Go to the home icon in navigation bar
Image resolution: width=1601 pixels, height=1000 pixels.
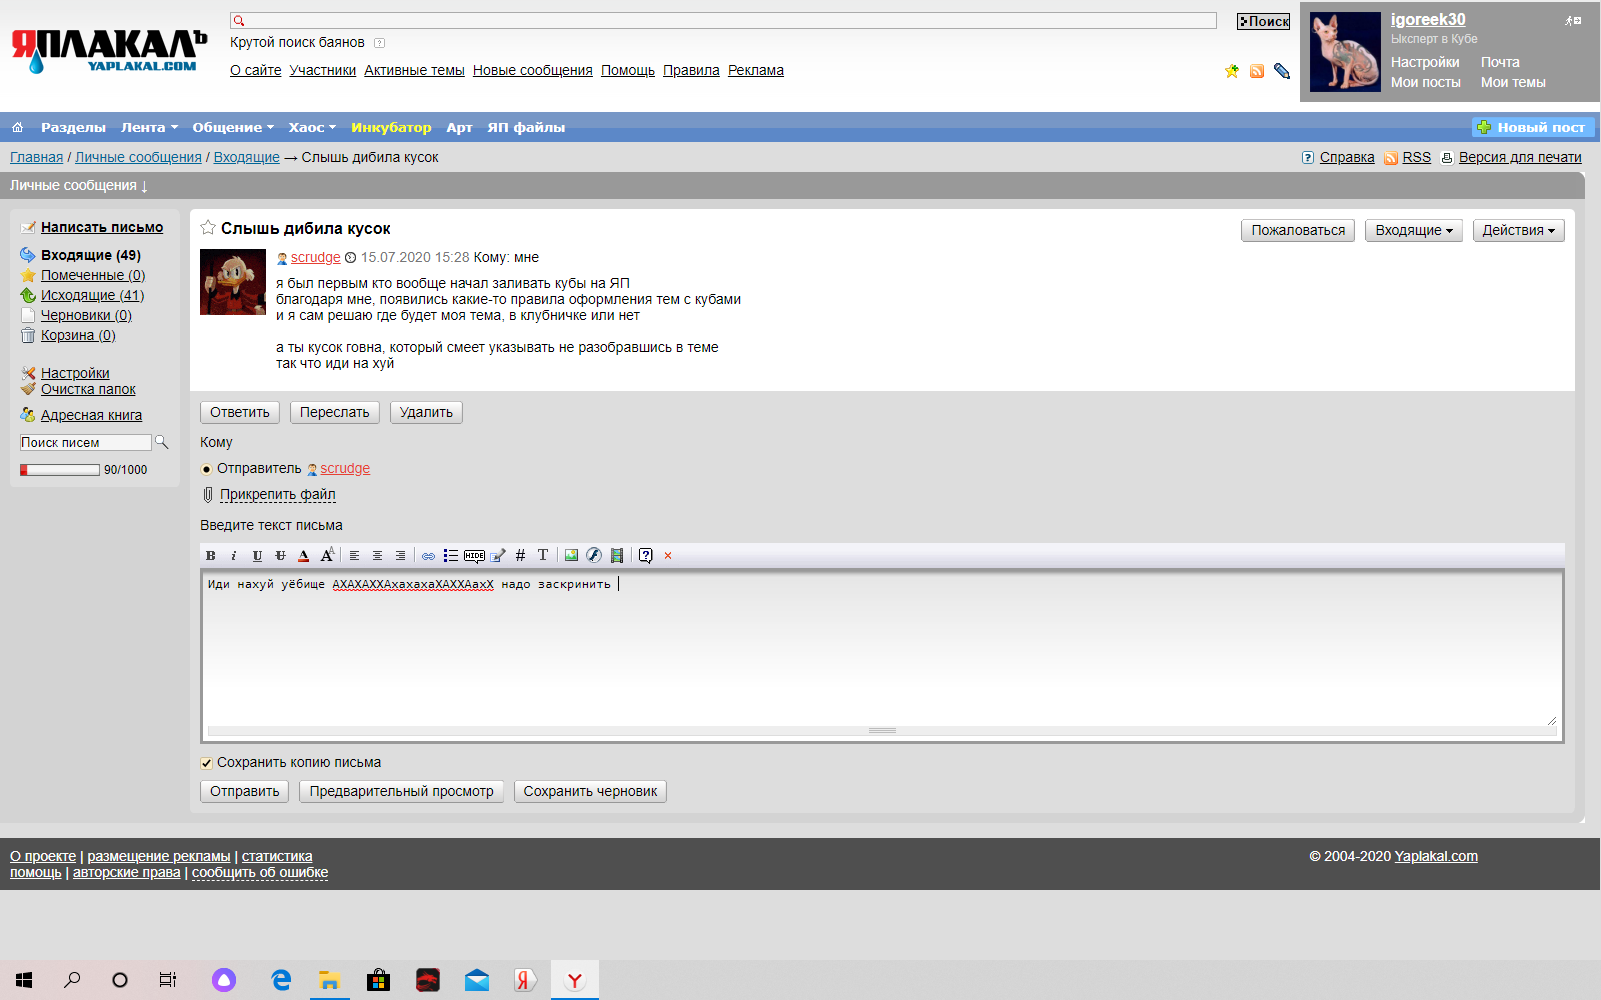click(x=17, y=127)
